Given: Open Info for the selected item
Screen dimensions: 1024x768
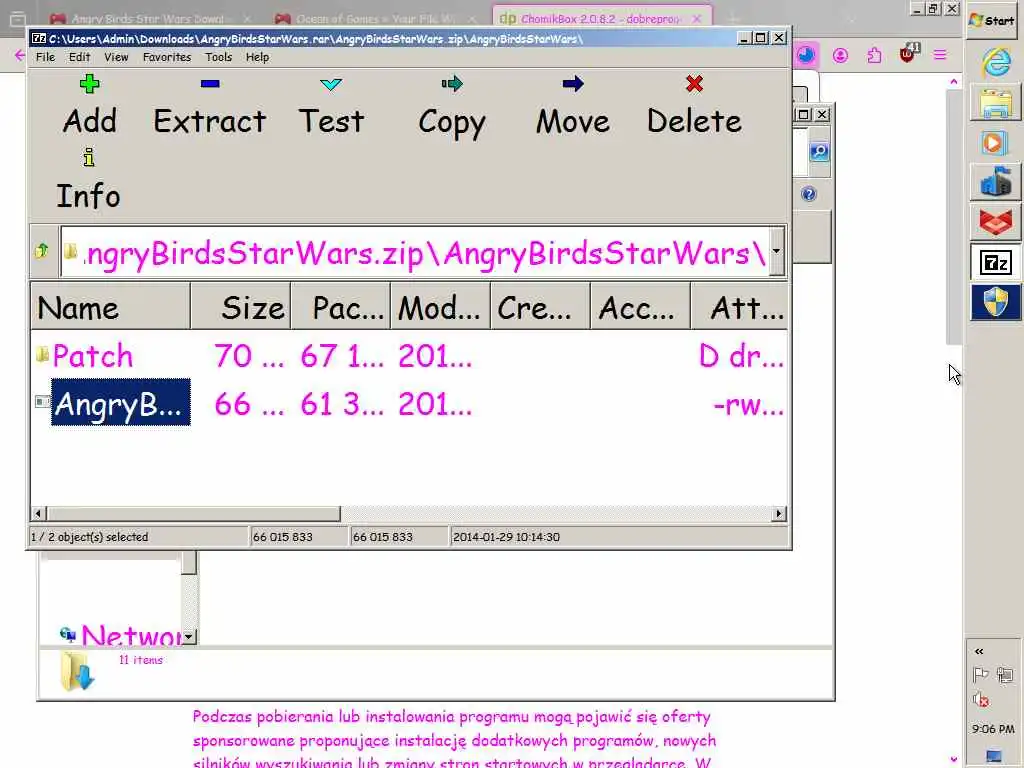Looking at the screenshot, I should pos(88,180).
